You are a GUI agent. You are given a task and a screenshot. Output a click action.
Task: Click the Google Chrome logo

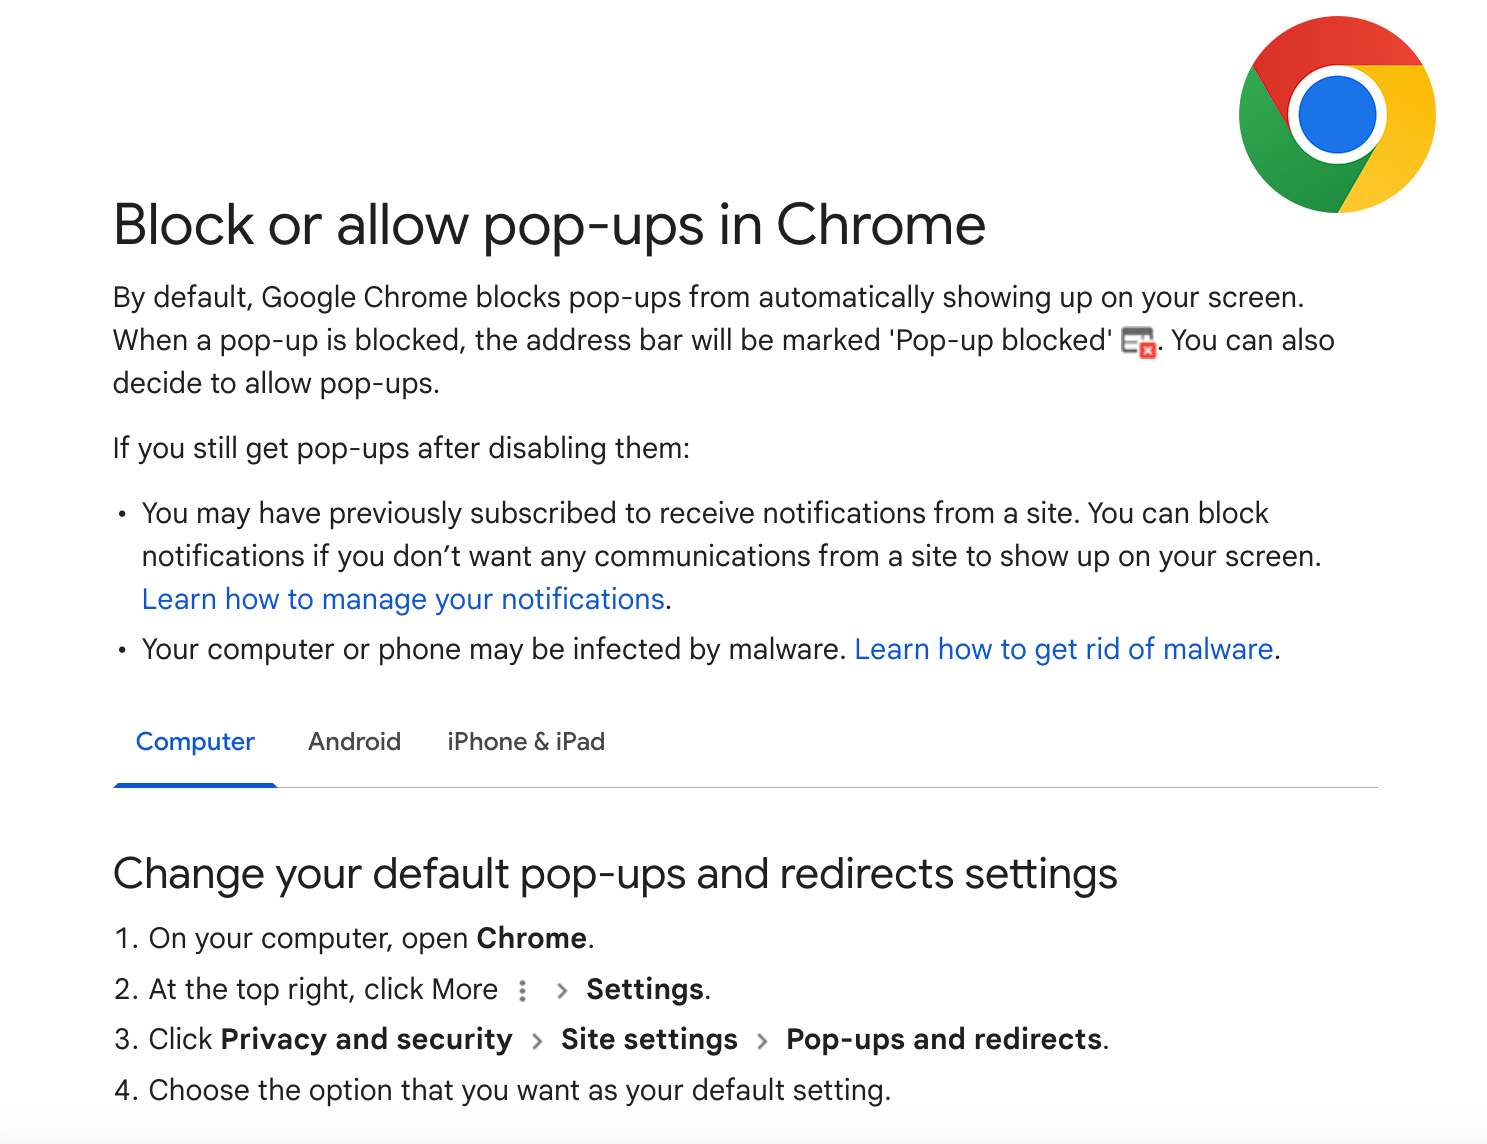tap(1337, 114)
